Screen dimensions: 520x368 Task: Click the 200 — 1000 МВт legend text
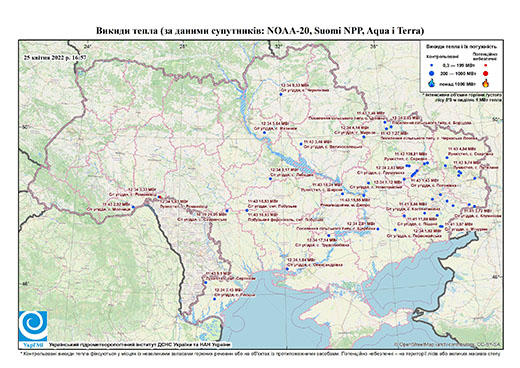pos(457,73)
